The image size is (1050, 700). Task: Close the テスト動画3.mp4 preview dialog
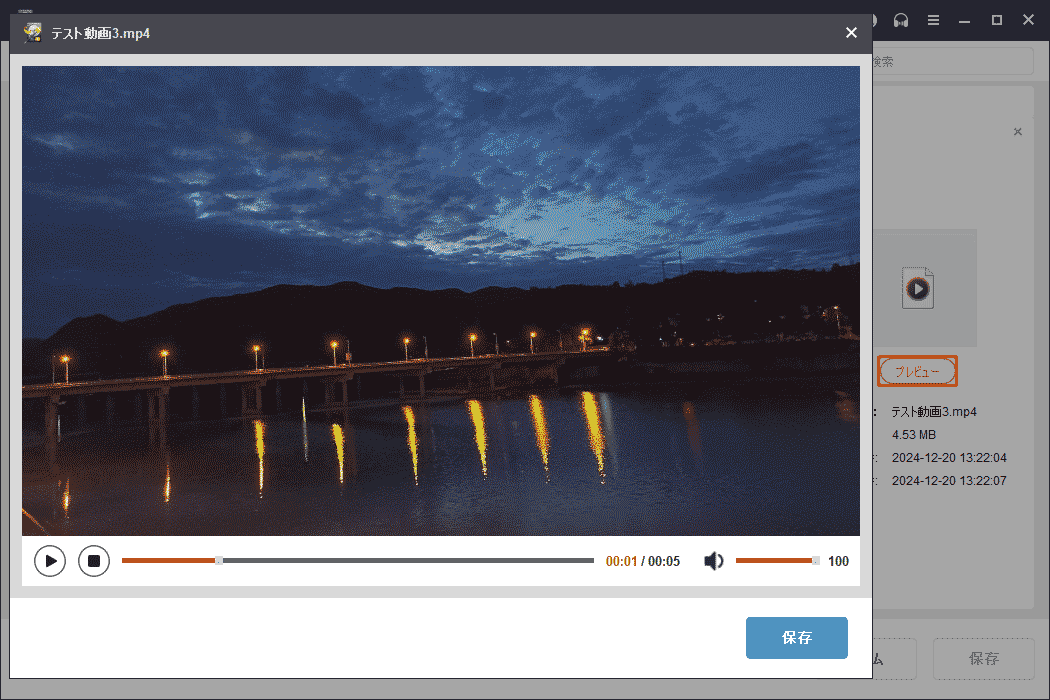click(851, 33)
